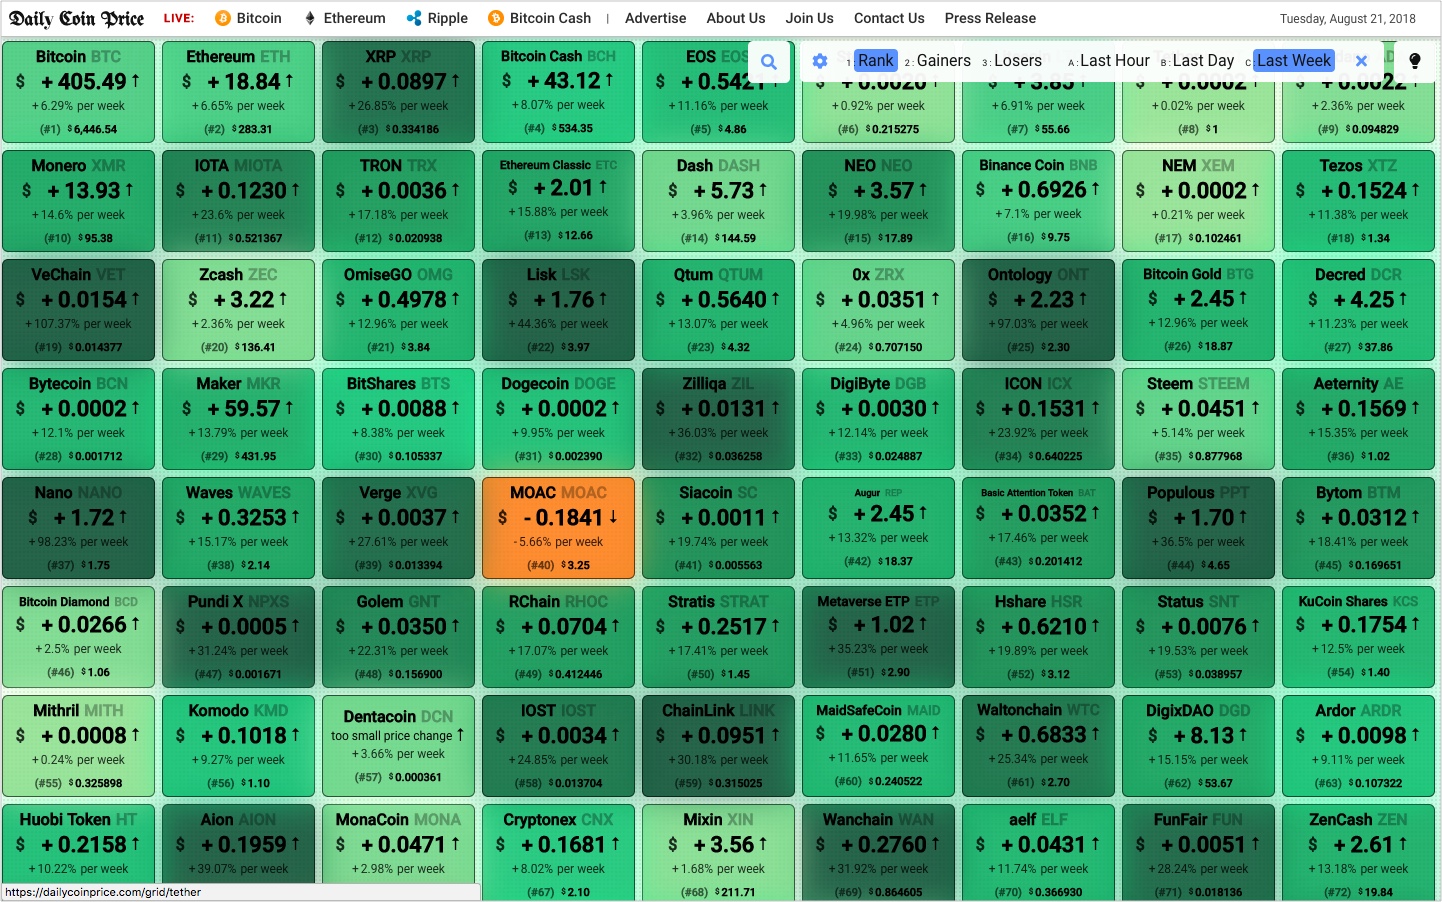Toggle the lightbulb theme icon
1442x902 pixels.
point(1415,61)
